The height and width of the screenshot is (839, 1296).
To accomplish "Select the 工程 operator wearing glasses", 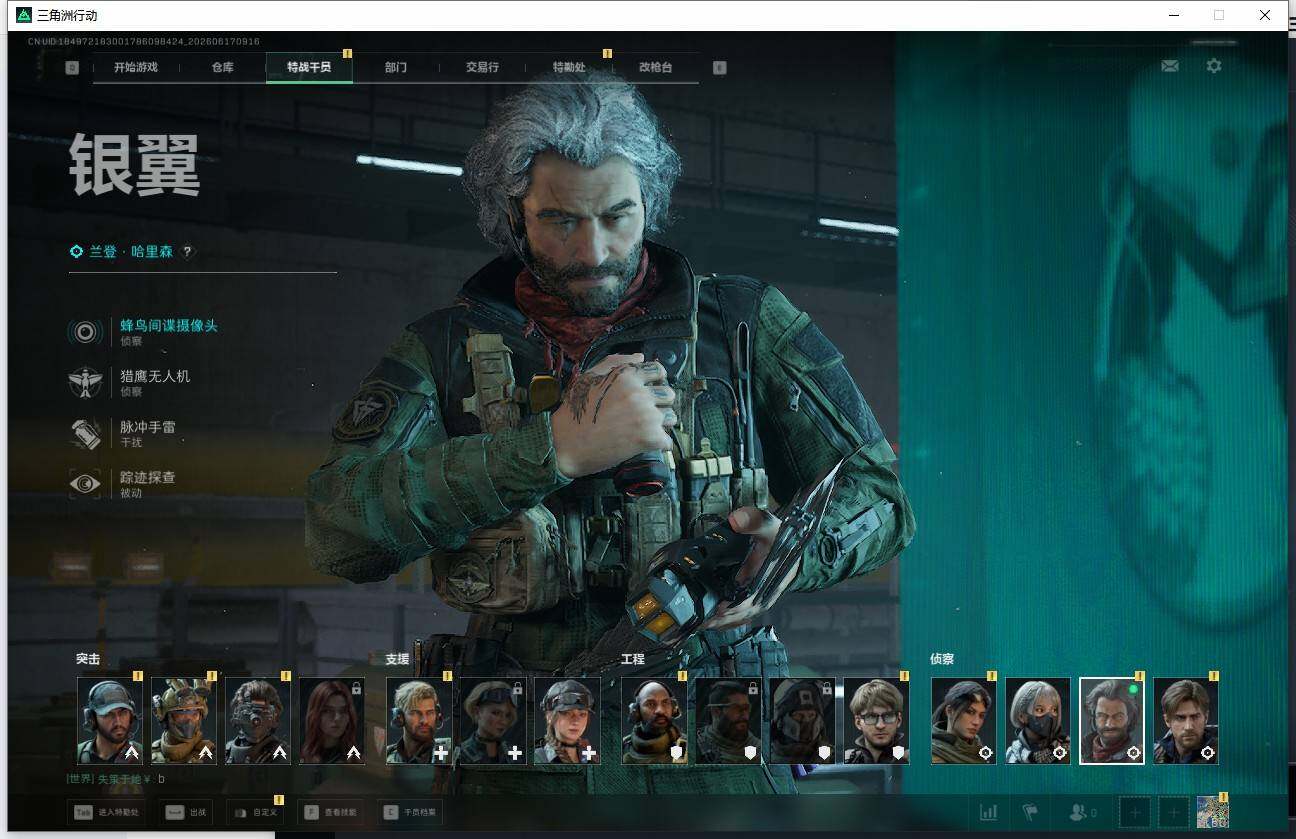I will 876,721.
